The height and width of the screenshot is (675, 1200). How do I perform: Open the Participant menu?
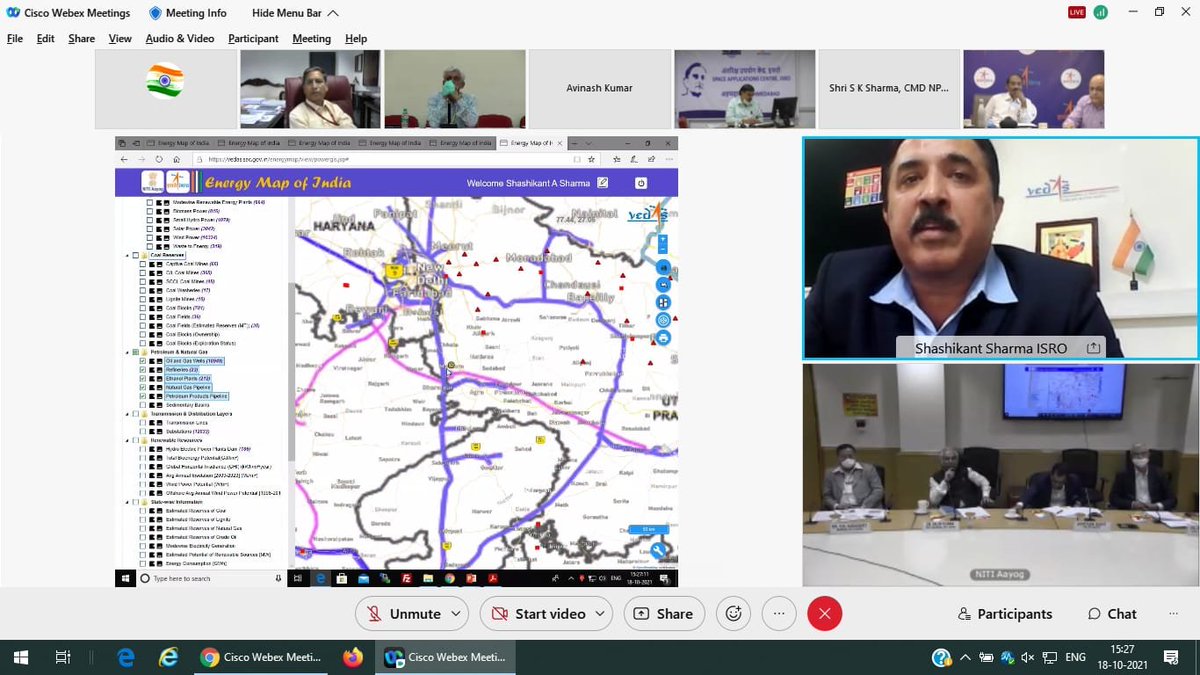click(x=253, y=38)
